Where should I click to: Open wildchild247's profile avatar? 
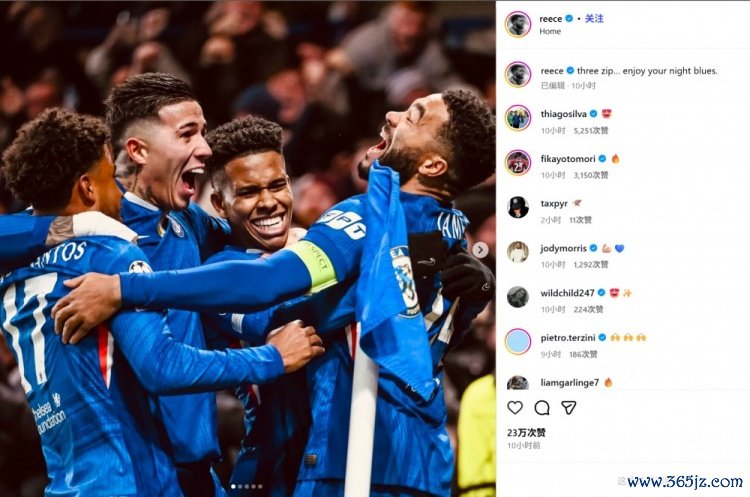tap(518, 297)
